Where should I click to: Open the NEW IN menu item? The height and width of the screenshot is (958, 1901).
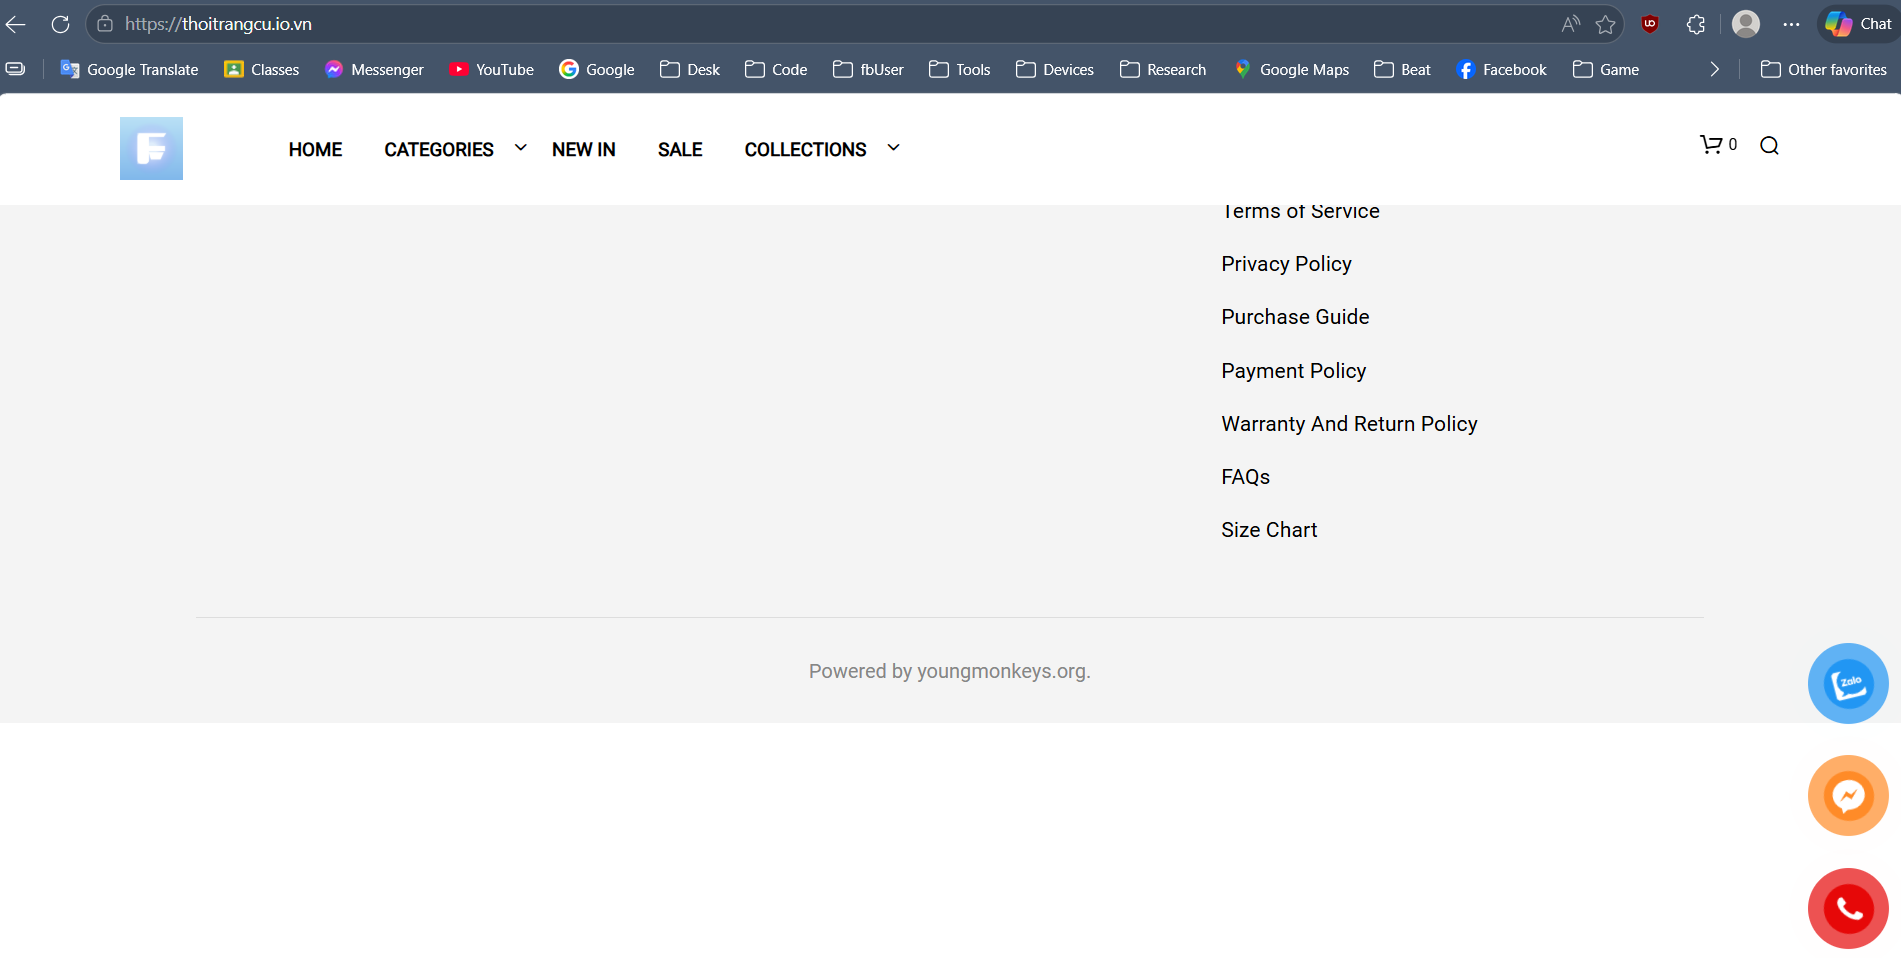(583, 150)
